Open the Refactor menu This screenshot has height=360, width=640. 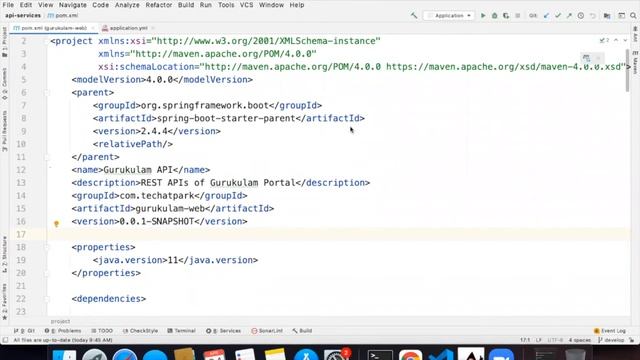(x=159, y=5)
